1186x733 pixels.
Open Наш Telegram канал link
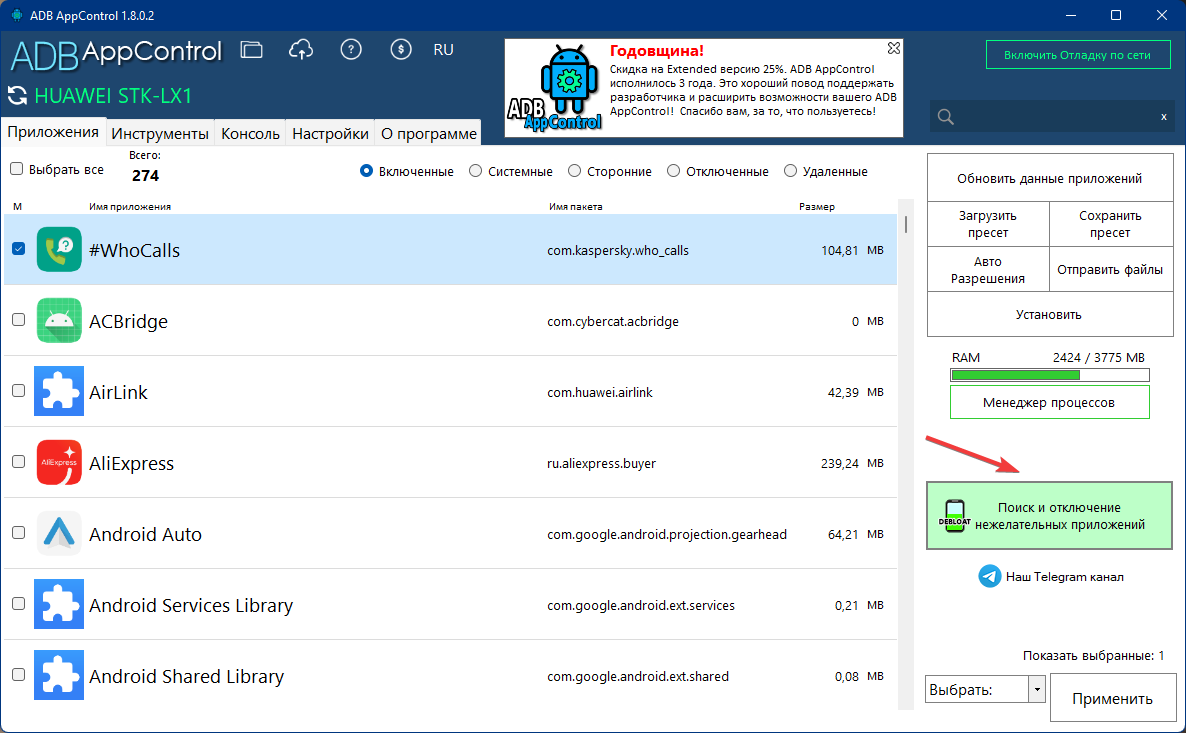1064,576
